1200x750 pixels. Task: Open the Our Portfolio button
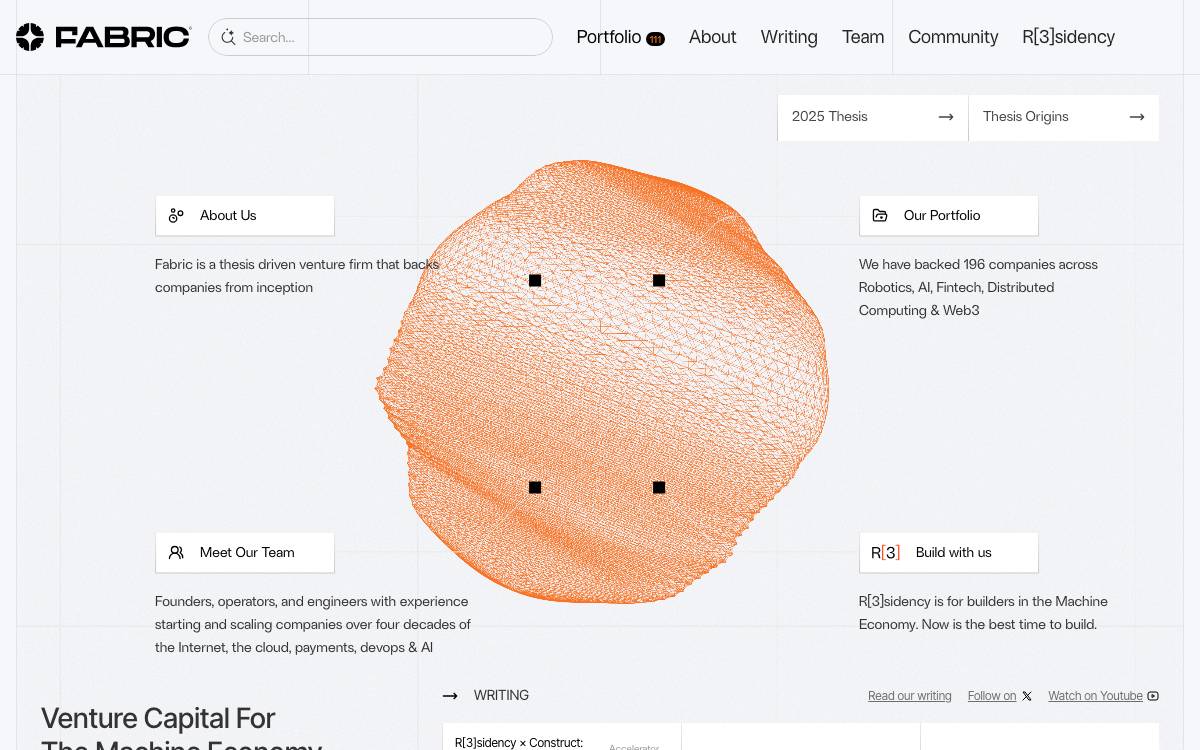[x=949, y=215]
